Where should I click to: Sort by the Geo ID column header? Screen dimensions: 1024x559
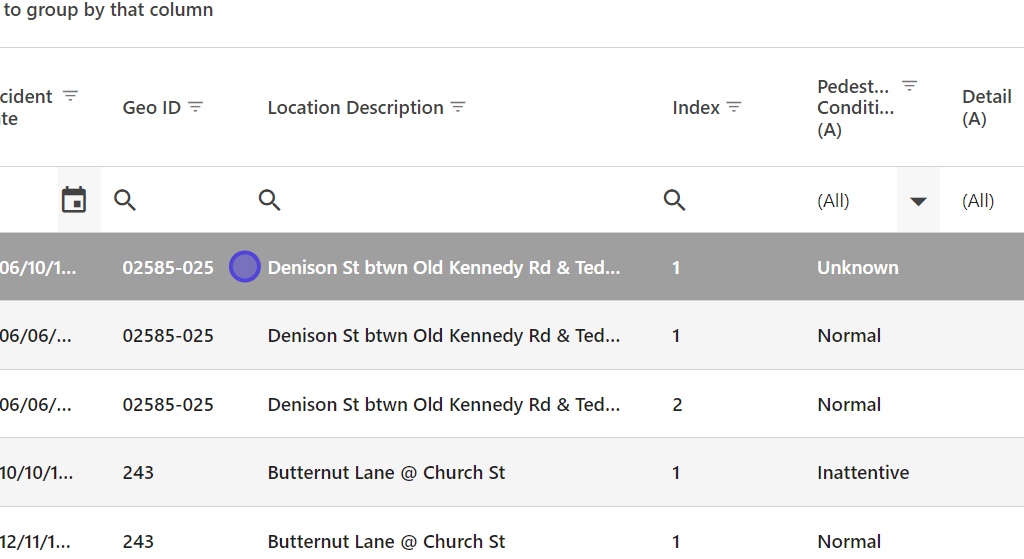[x=151, y=108]
